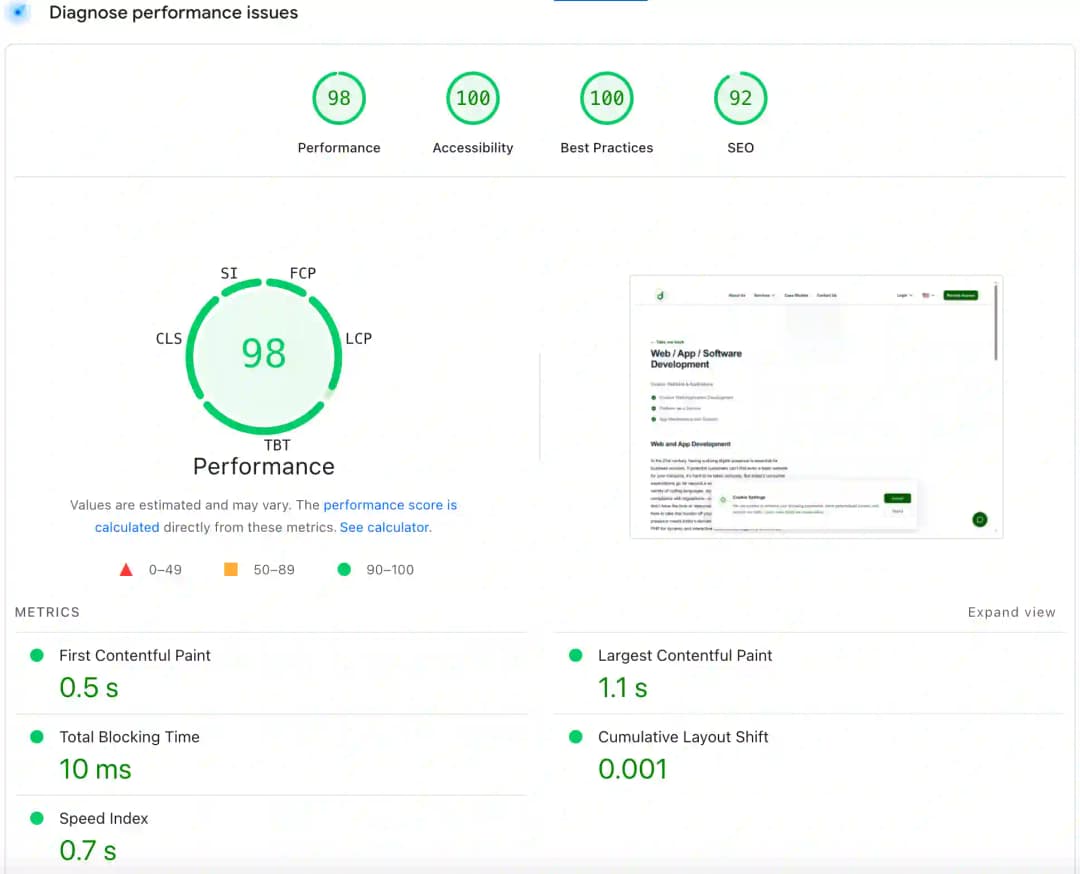The image size is (1080, 874).
Task: Select the Total Blocking Time metric
Action: [x=129, y=737]
